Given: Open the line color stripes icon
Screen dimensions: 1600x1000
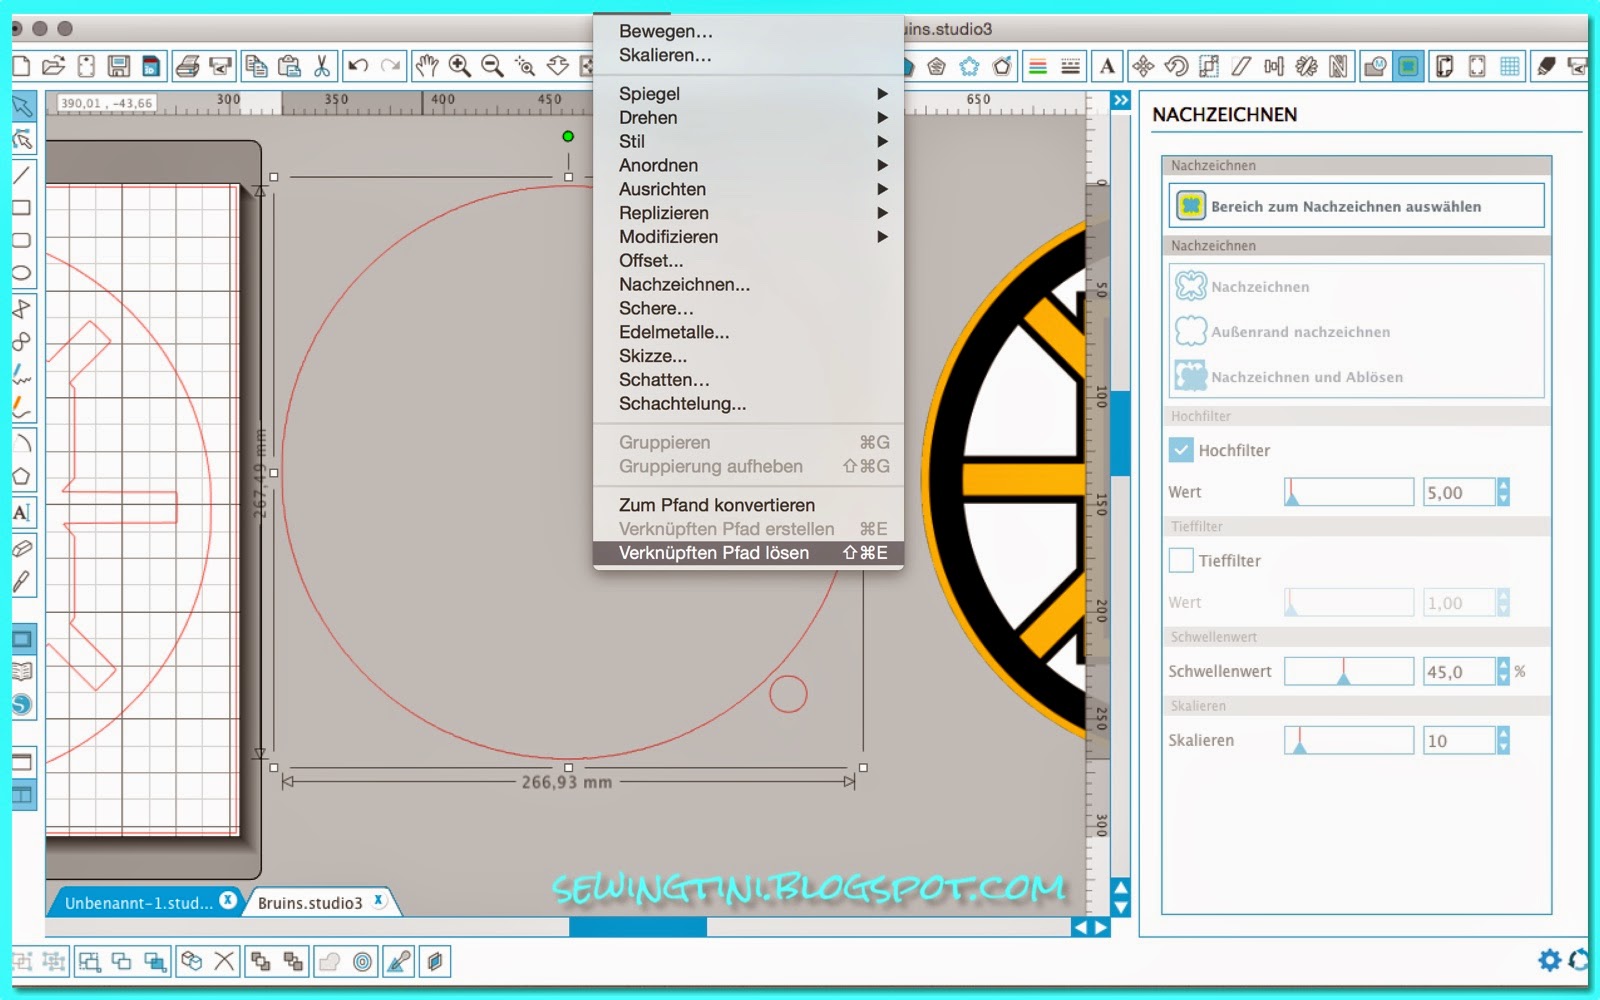Looking at the screenshot, I should pyautogui.click(x=1038, y=67).
